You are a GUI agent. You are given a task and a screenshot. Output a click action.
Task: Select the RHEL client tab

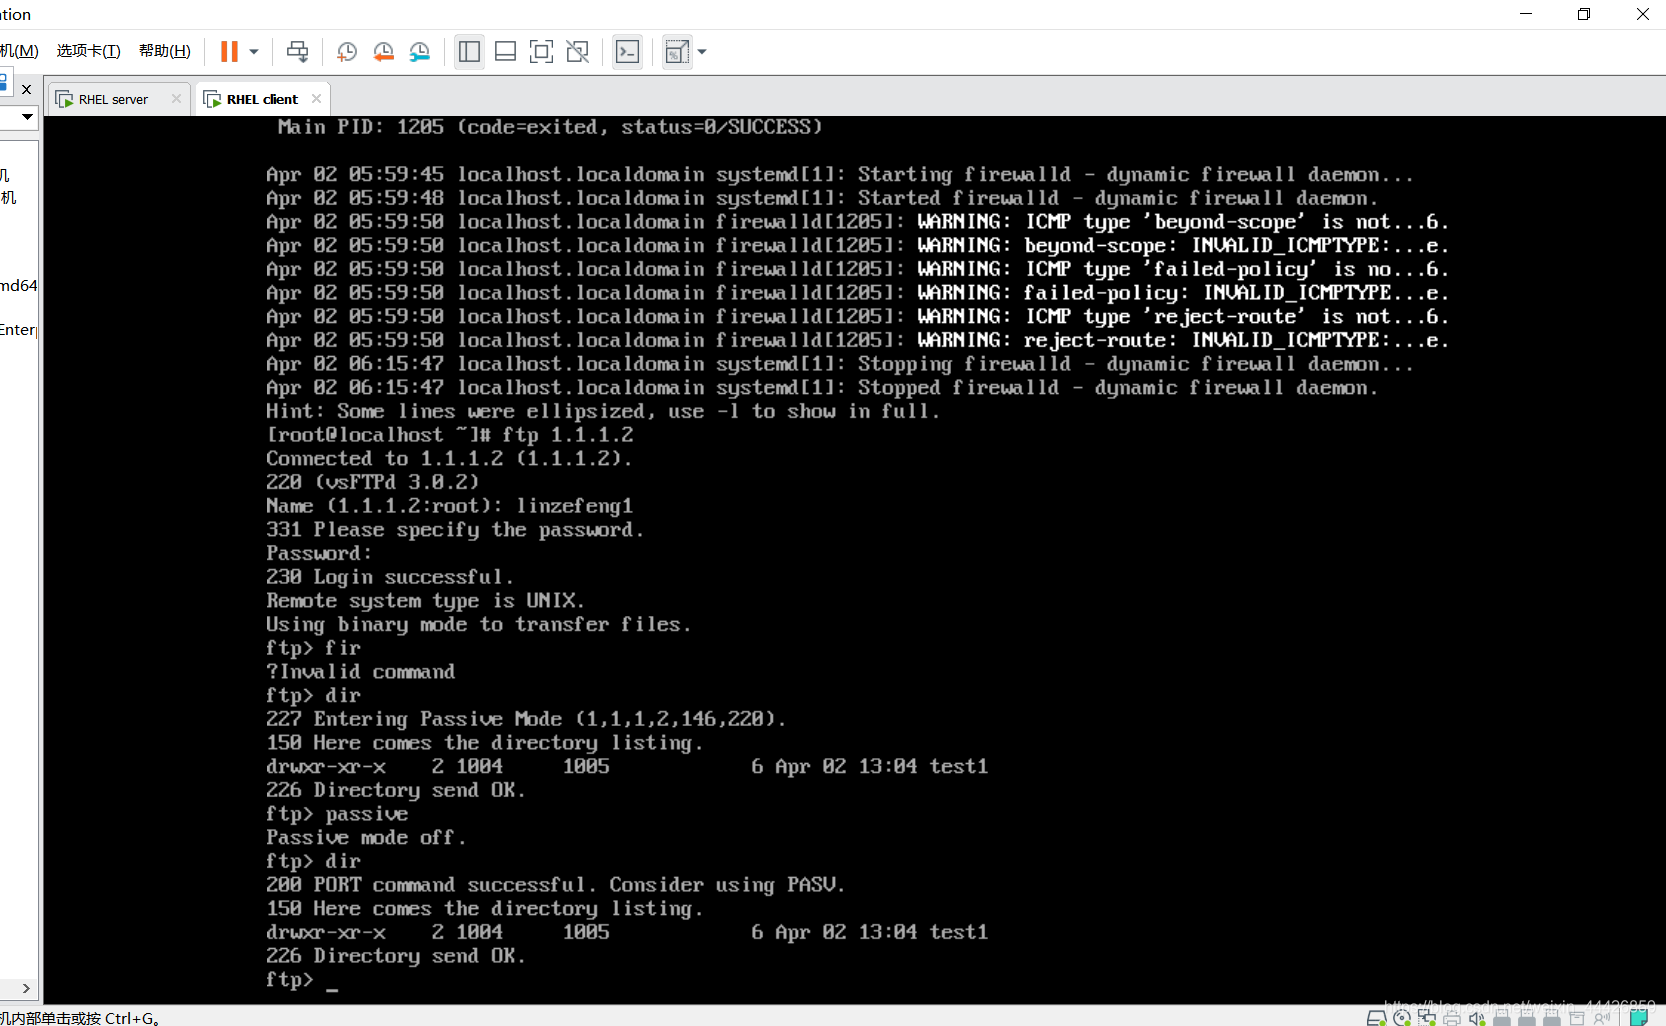(x=262, y=99)
